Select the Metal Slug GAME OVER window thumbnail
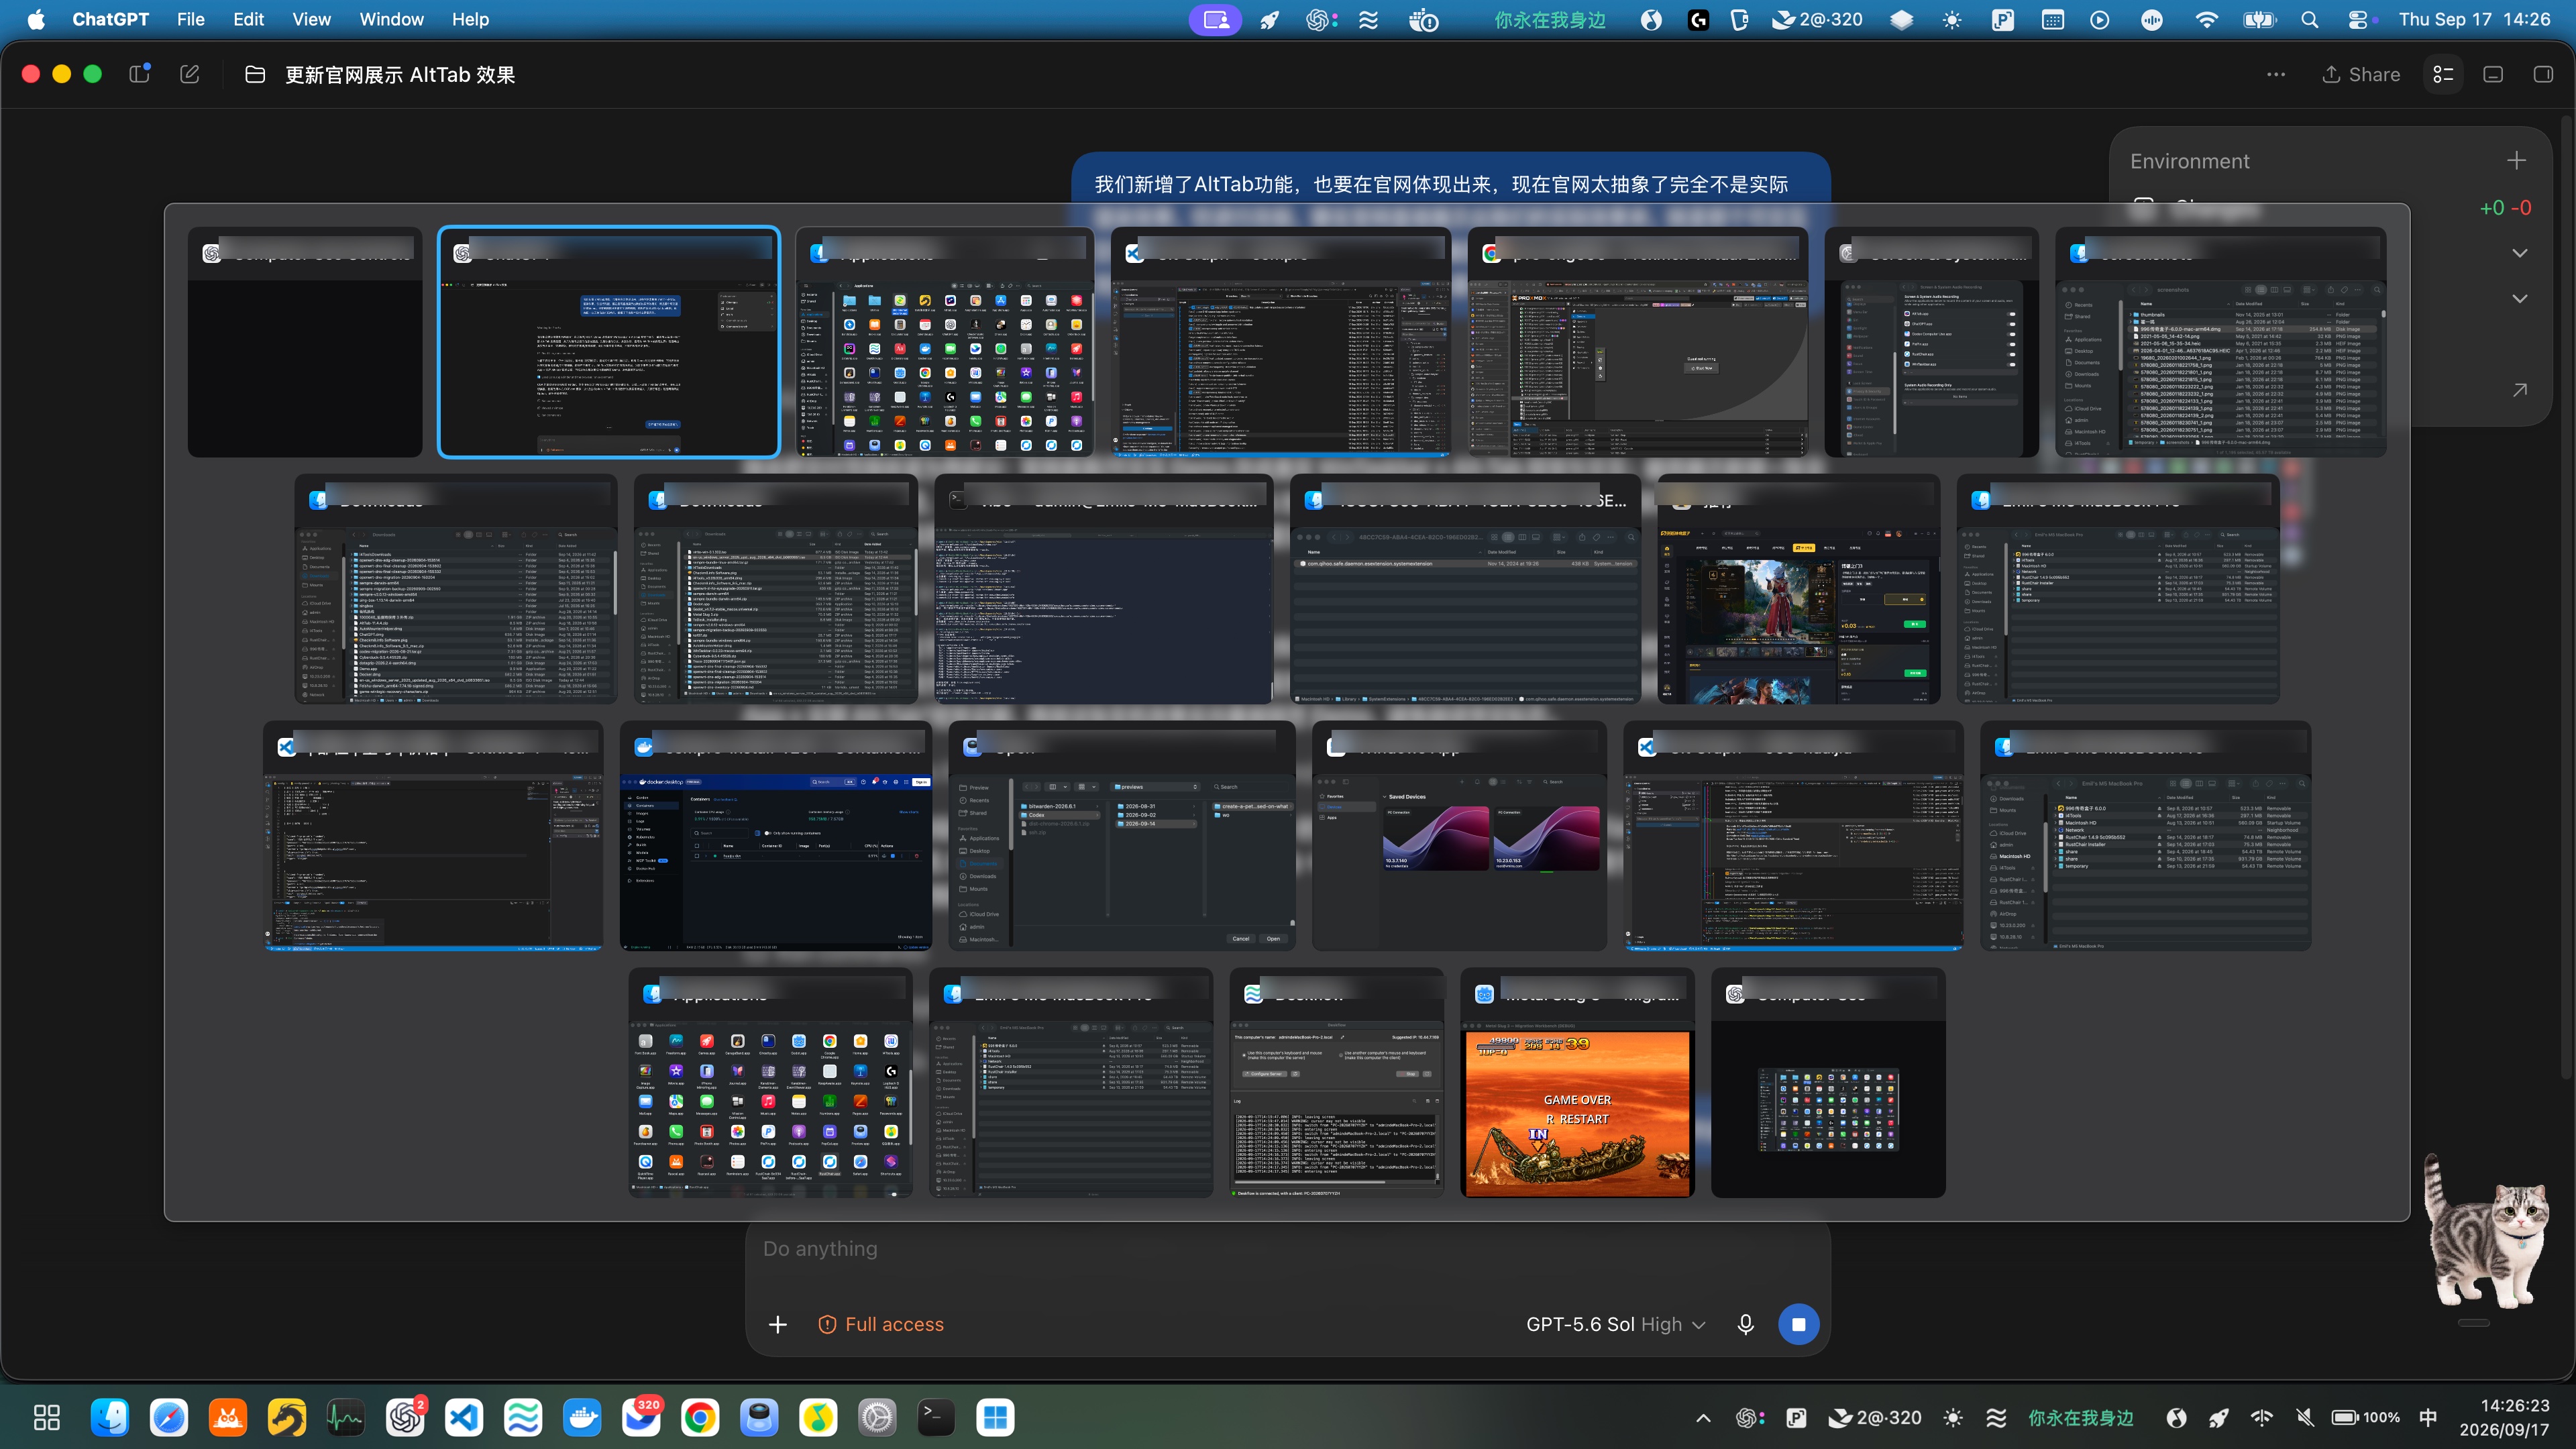 tap(1578, 1082)
